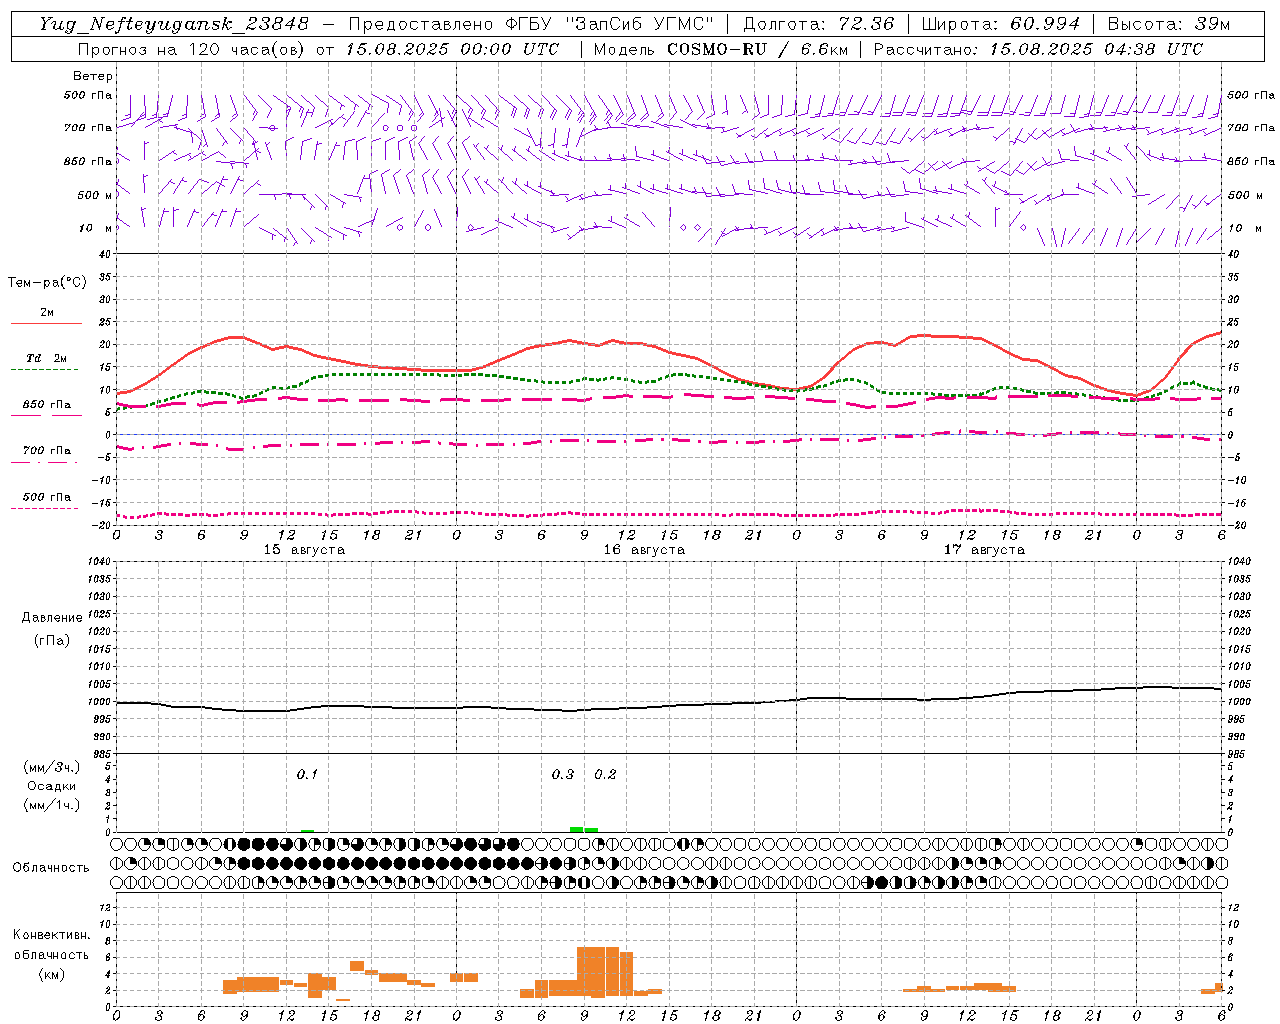1280x1024 pixels.
Task: Click the Осадки panel label
Action: tap(52, 786)
